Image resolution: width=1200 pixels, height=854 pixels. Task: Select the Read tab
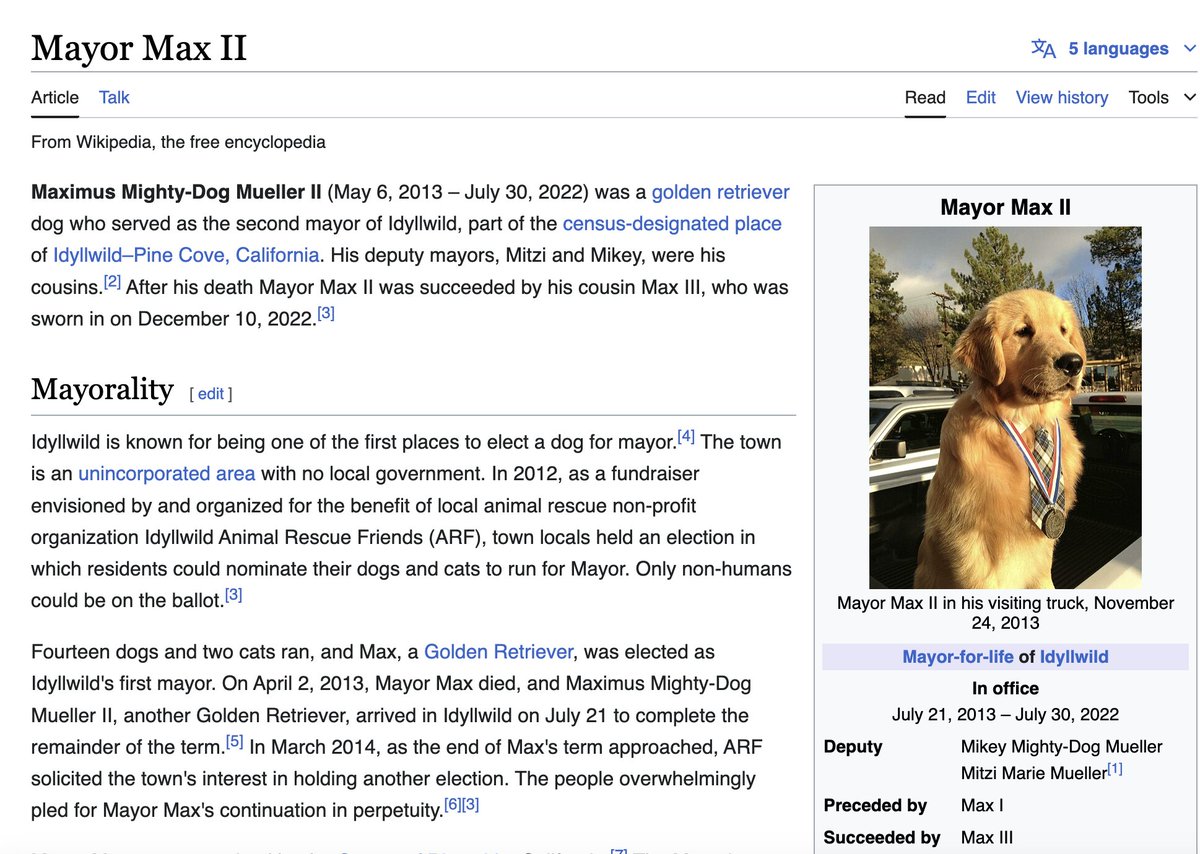click(x=925, y=97)
